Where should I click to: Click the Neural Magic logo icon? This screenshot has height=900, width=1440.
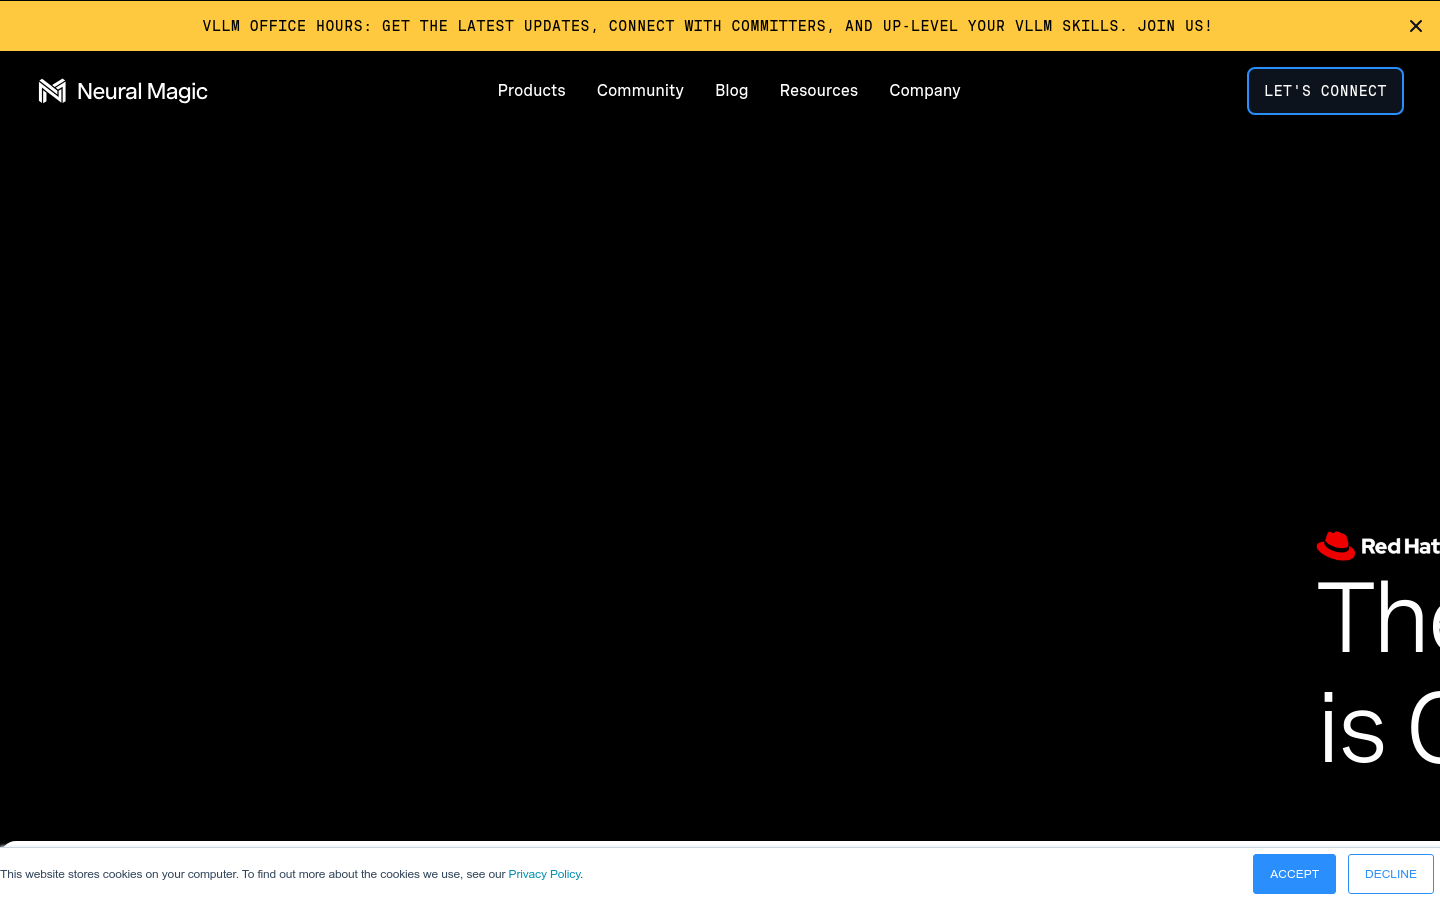pos(52,91)
